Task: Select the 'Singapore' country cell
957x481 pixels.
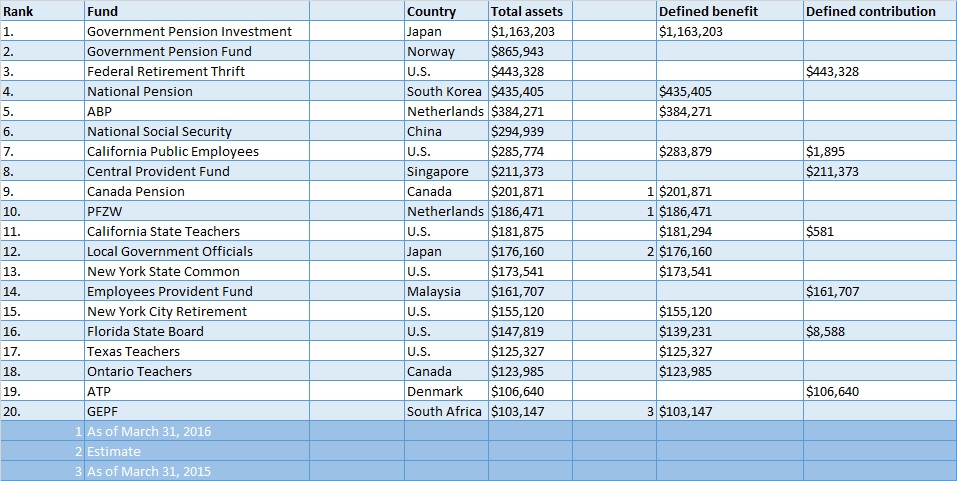Action: [x=446, y=172]
